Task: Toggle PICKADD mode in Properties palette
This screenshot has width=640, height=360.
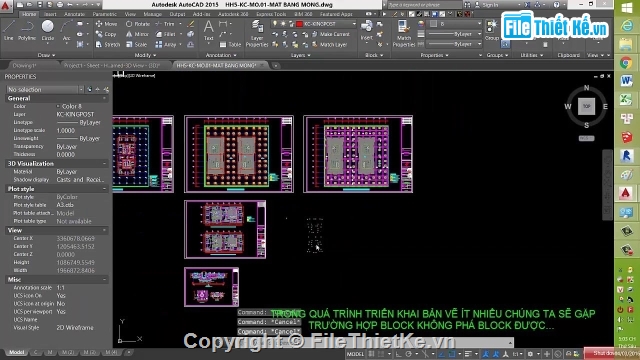Action: tap(89, 89)
